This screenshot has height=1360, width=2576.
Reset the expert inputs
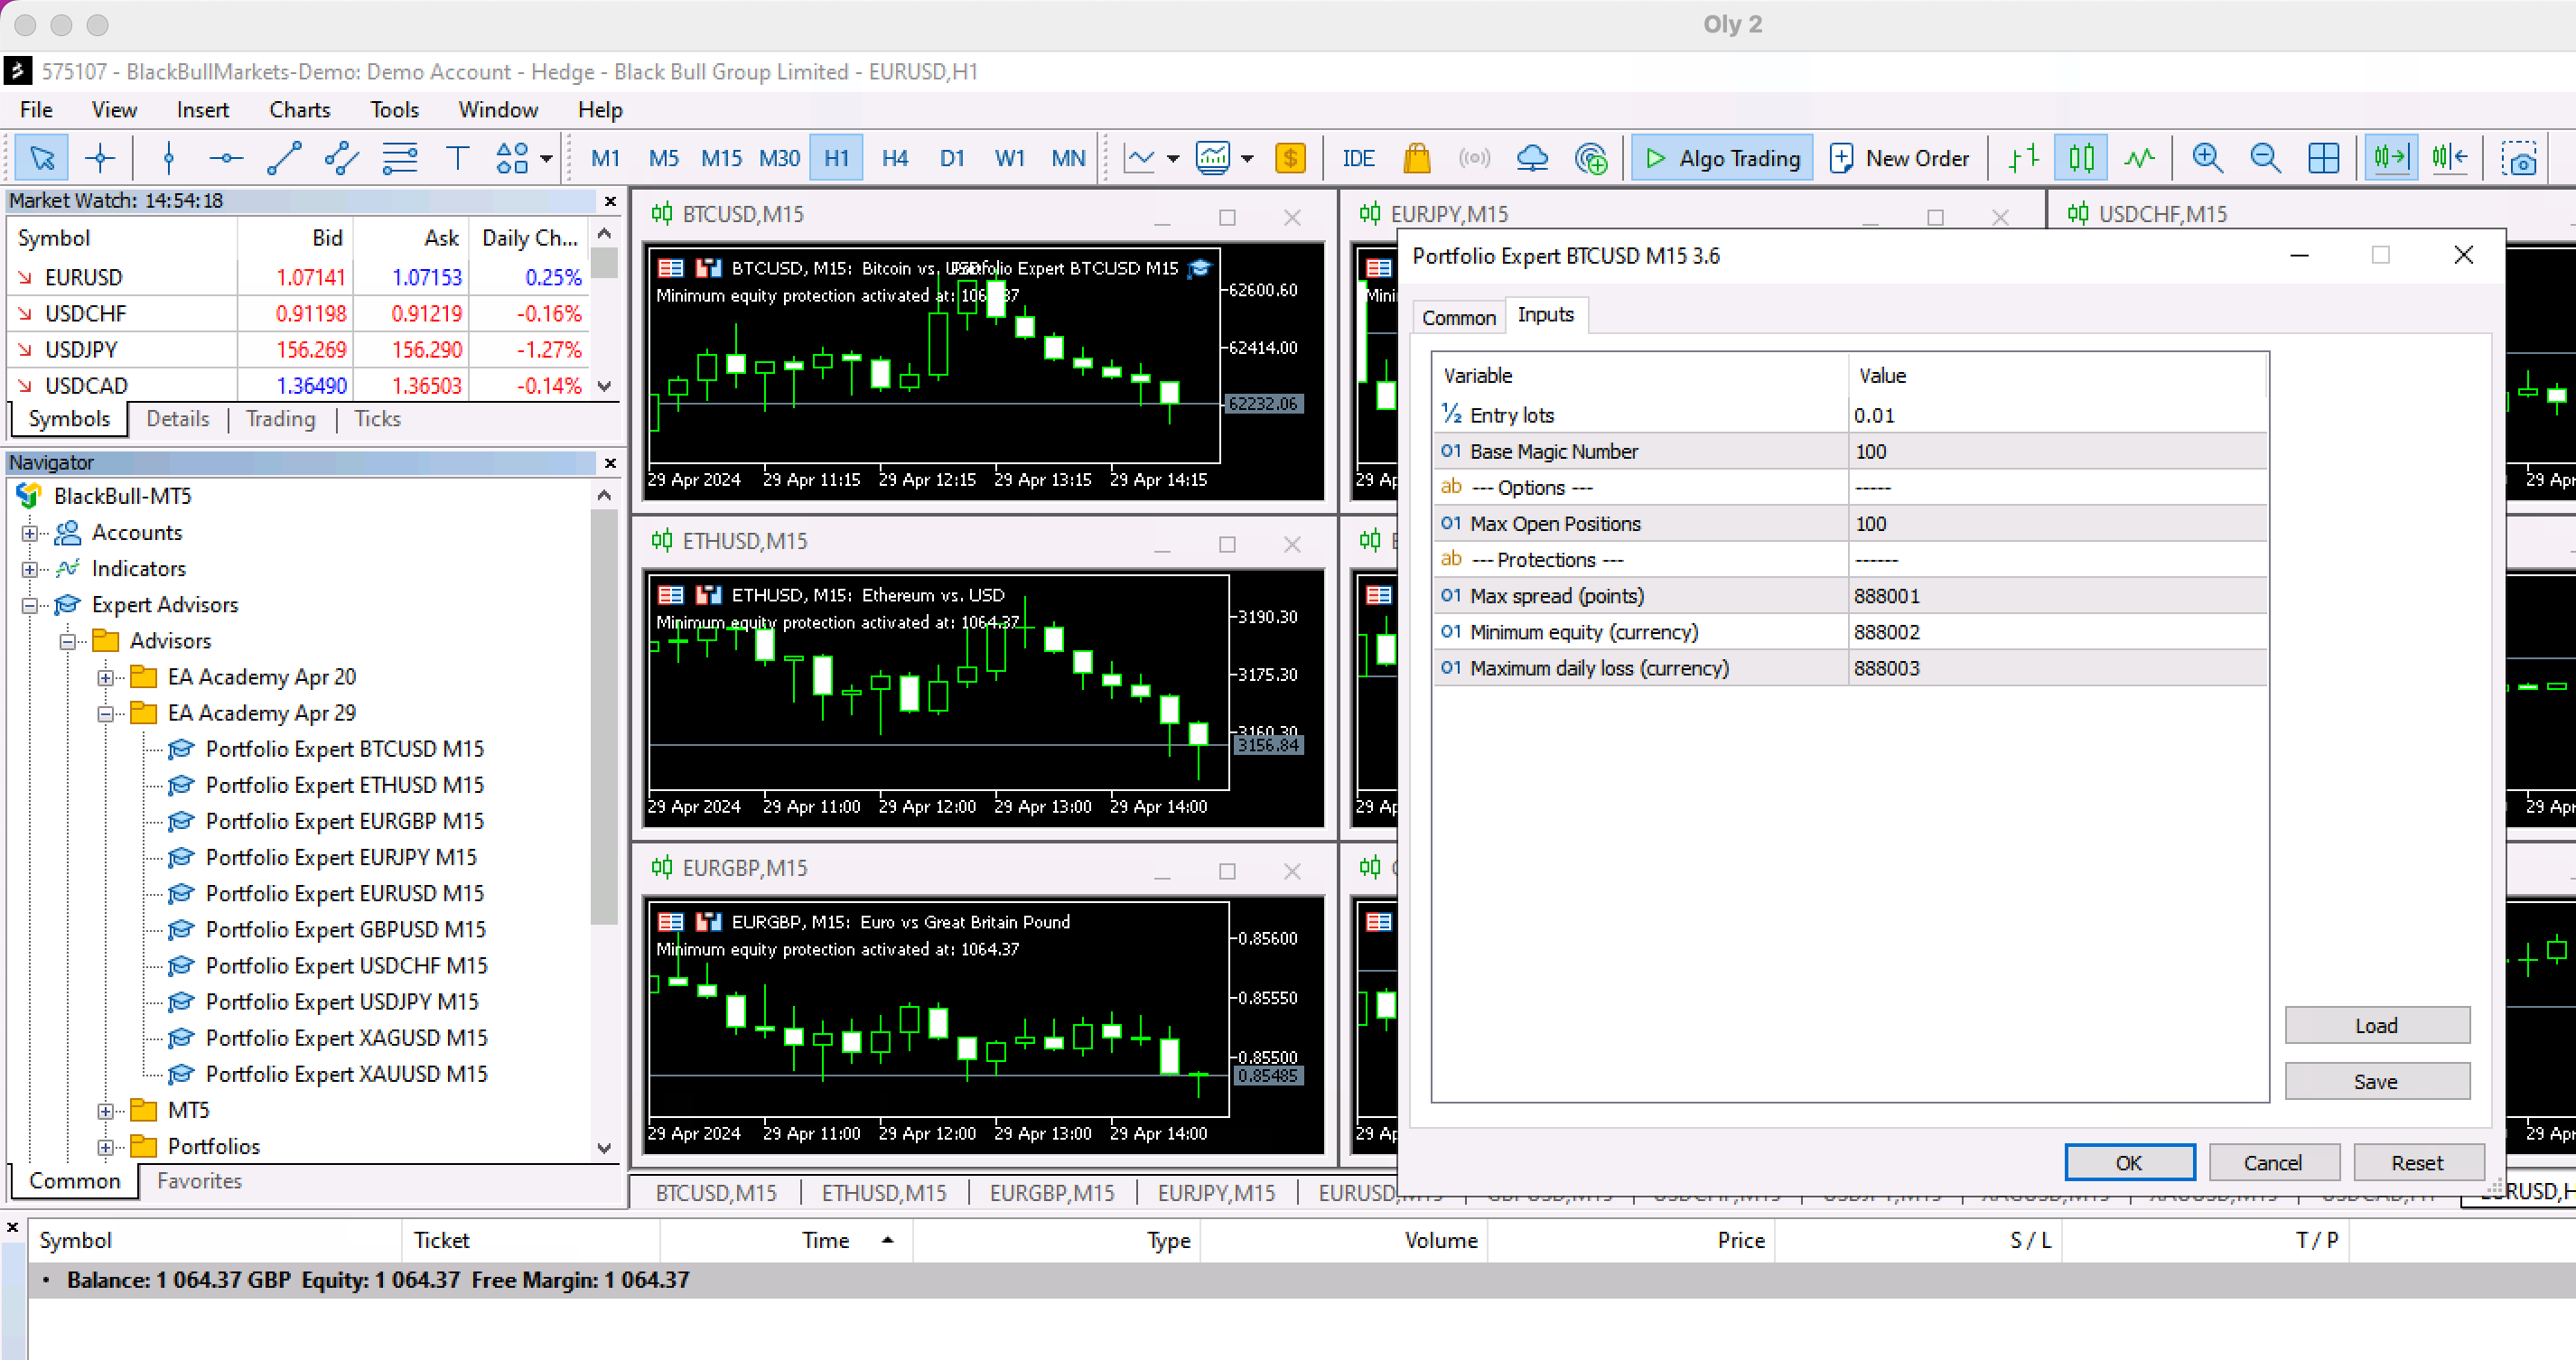click(2417, 1163)
